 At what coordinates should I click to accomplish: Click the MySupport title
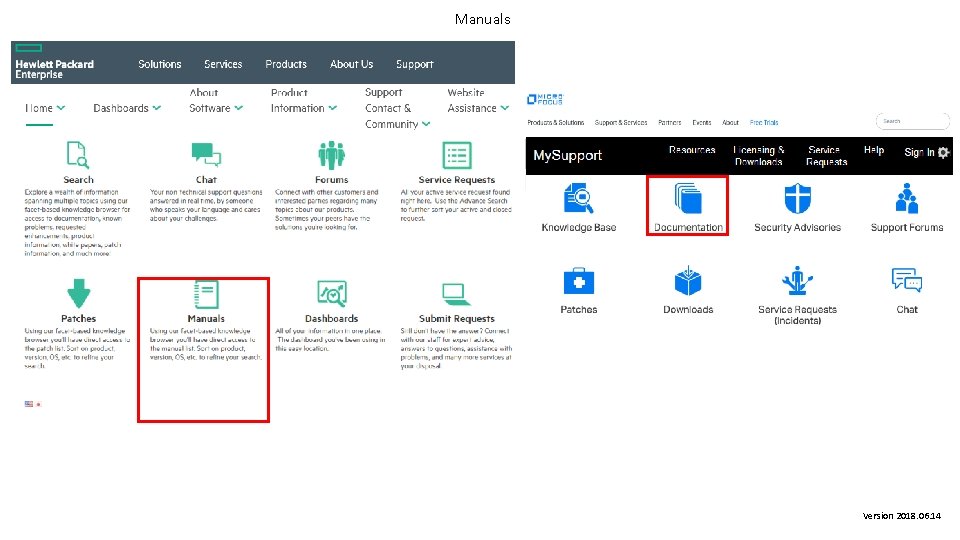point(567,156)
